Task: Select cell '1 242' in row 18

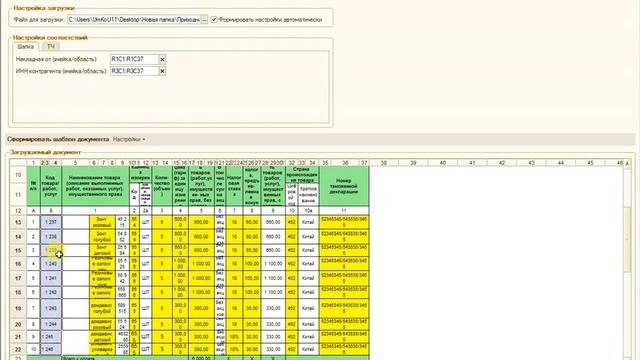Action: [x=51, y=293]
